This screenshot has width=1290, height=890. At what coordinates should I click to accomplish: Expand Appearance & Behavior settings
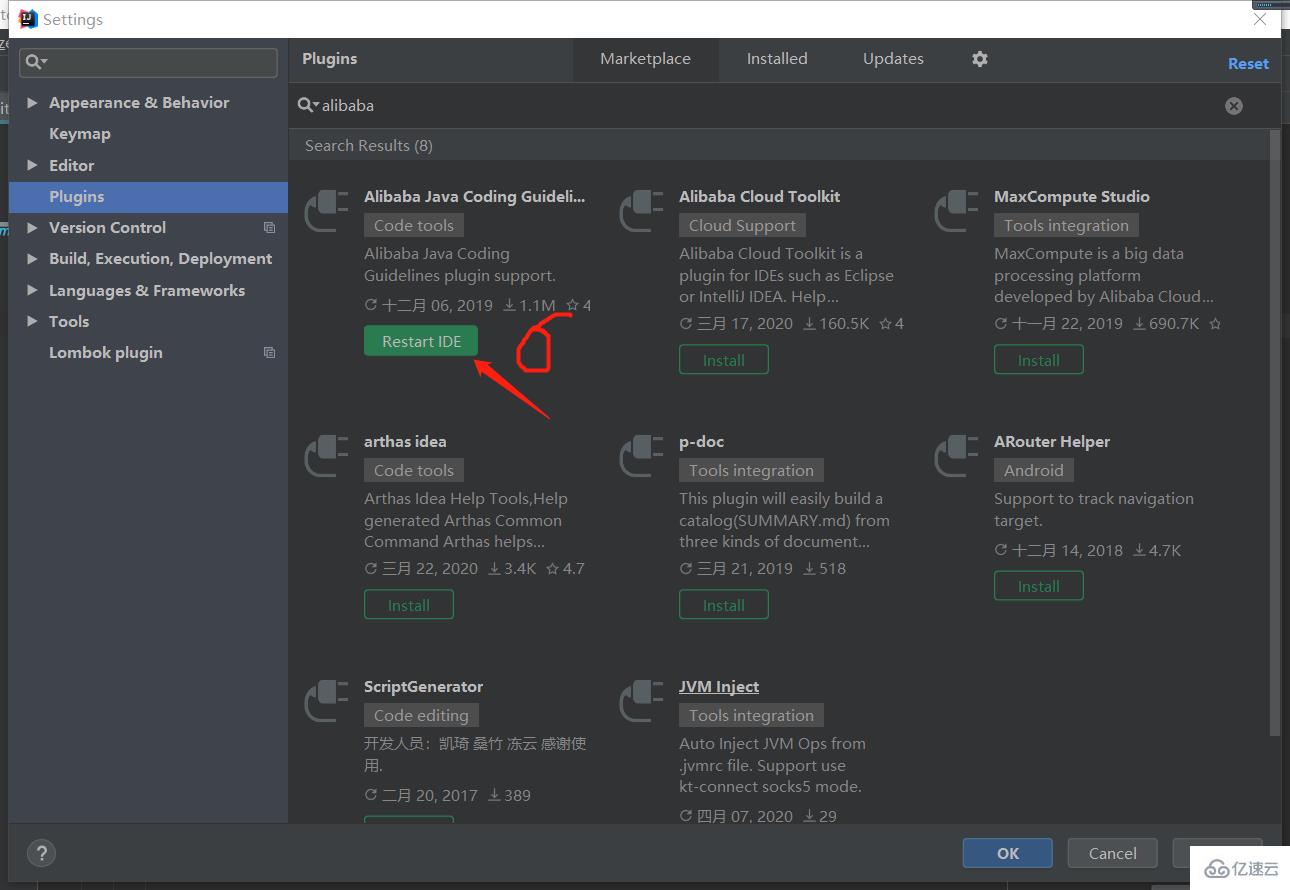click(32, 103)
